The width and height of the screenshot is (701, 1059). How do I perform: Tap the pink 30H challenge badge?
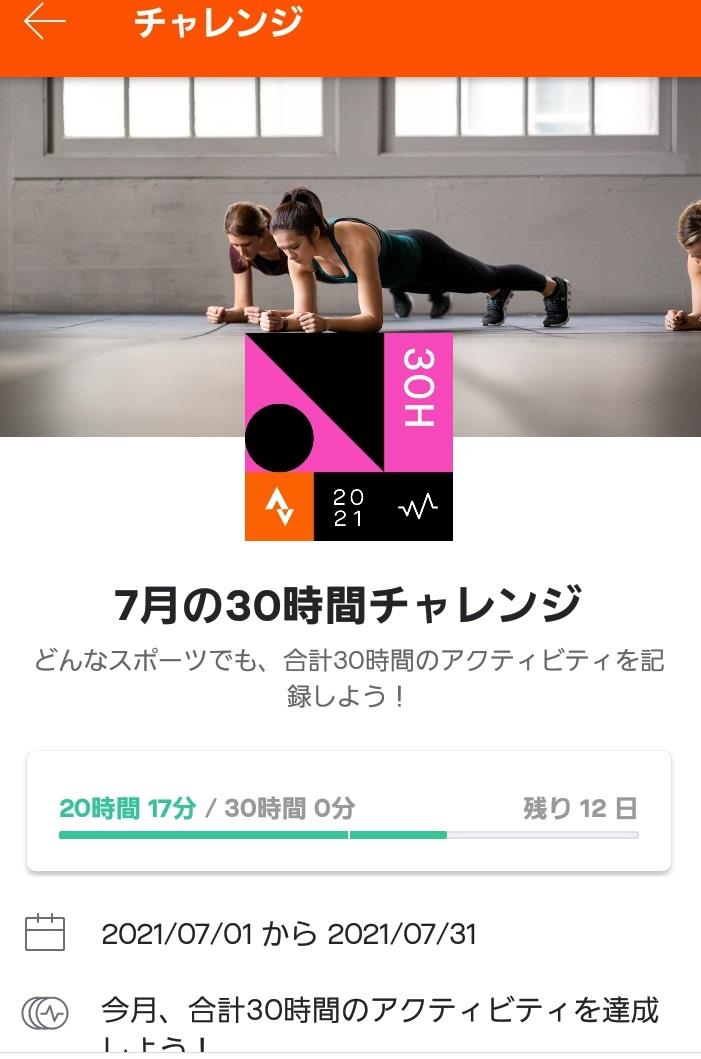point(348,436)
